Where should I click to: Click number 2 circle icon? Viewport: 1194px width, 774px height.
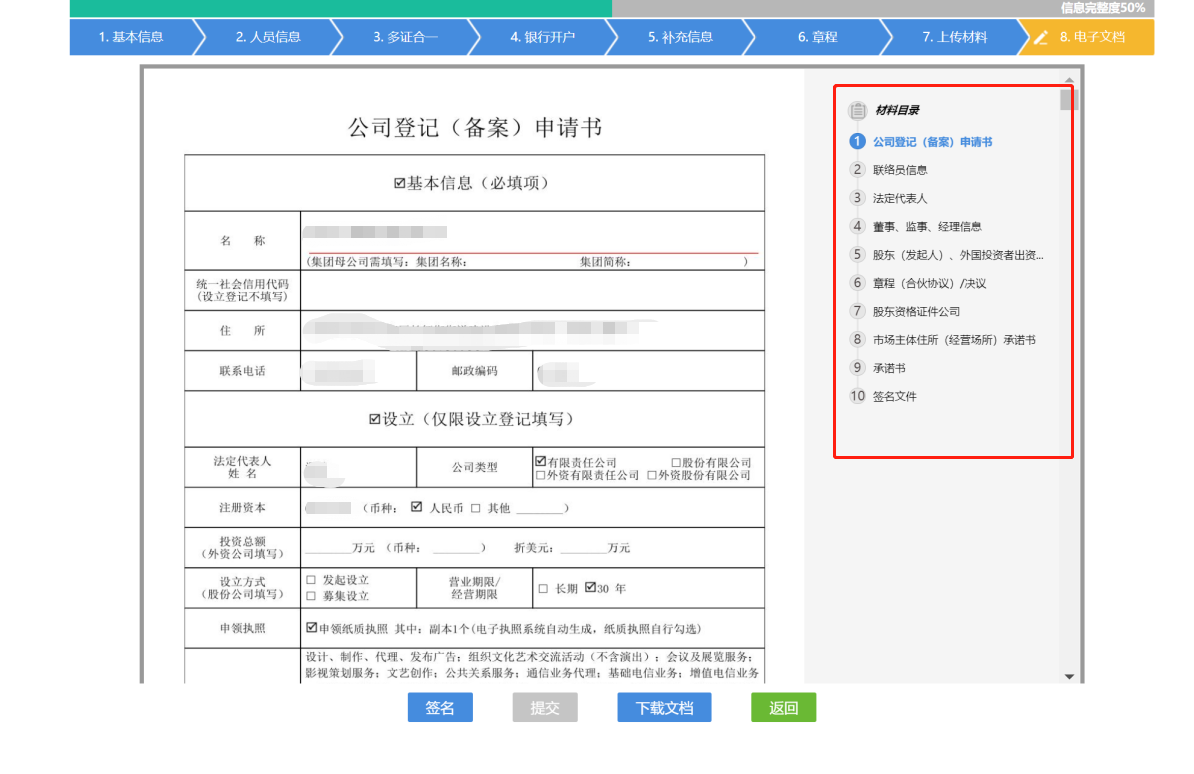coord(857,170)
